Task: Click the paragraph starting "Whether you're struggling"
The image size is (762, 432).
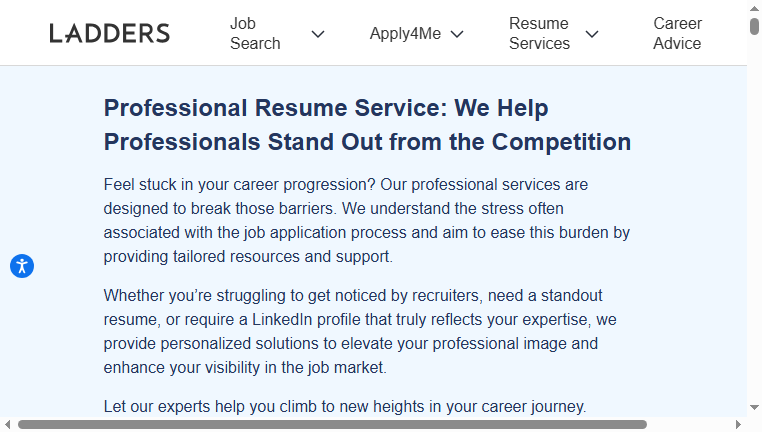Action: 360,331
